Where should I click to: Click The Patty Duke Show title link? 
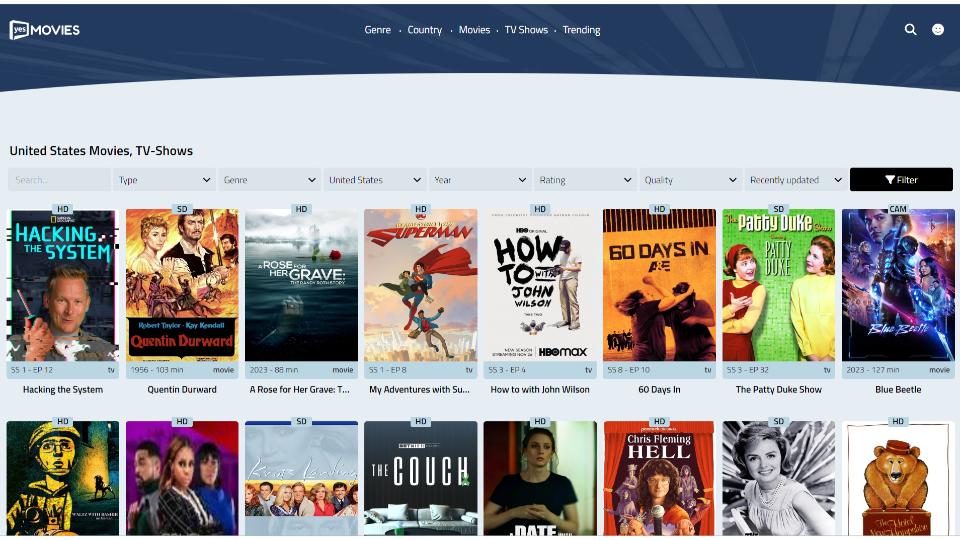coord(779,389)
